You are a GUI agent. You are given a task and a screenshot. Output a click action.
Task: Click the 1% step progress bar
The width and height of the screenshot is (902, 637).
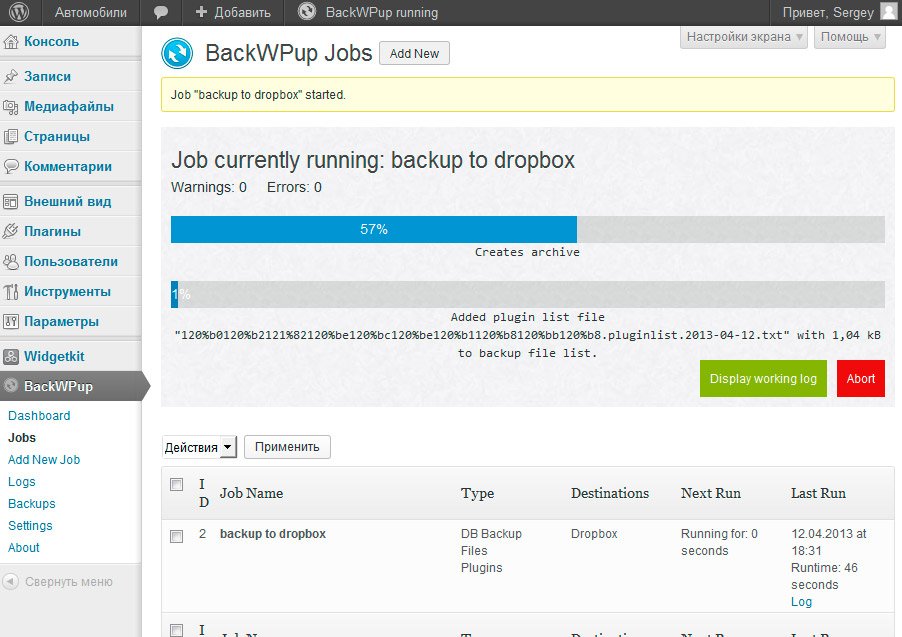pyautogui.click(x=528, y=295)
